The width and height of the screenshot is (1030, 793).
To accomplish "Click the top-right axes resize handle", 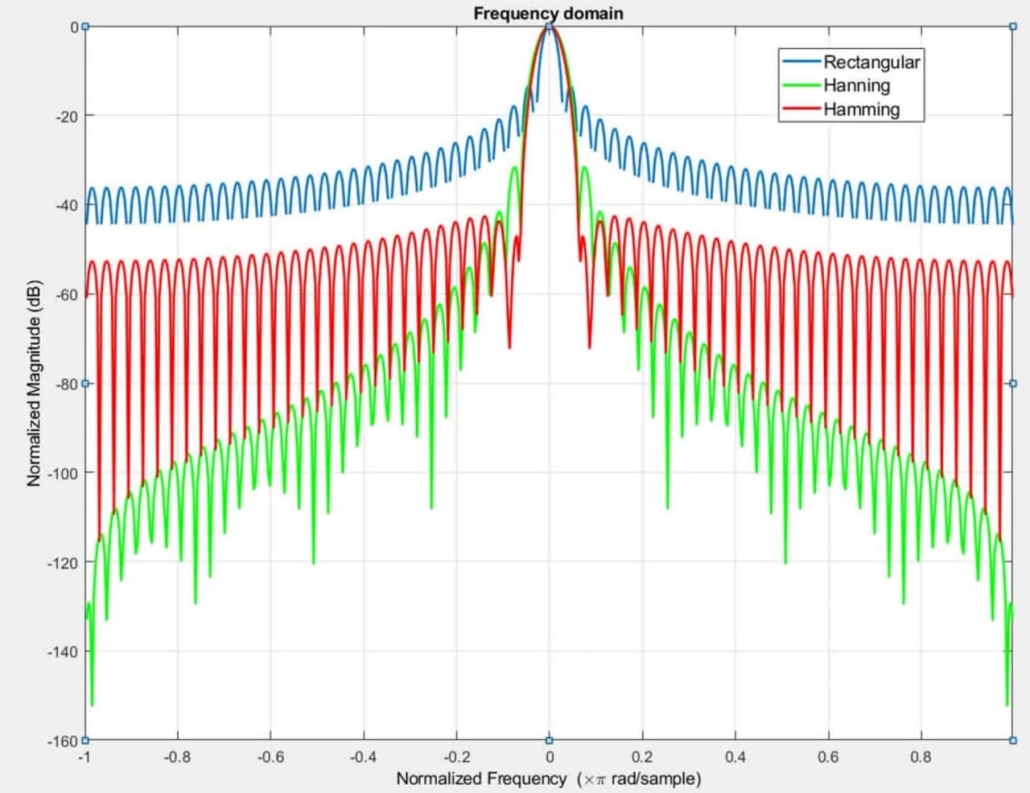I will tap(1013, 26).
